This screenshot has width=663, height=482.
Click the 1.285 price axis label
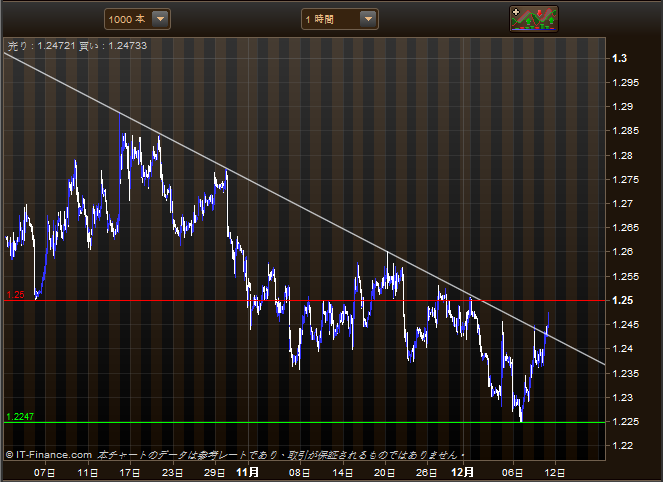625,131
